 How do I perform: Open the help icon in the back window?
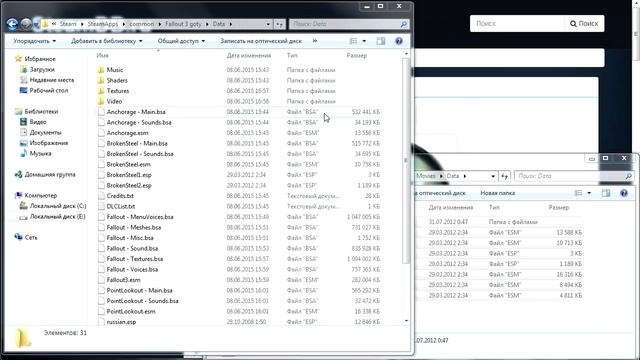(x=624, y=193)
